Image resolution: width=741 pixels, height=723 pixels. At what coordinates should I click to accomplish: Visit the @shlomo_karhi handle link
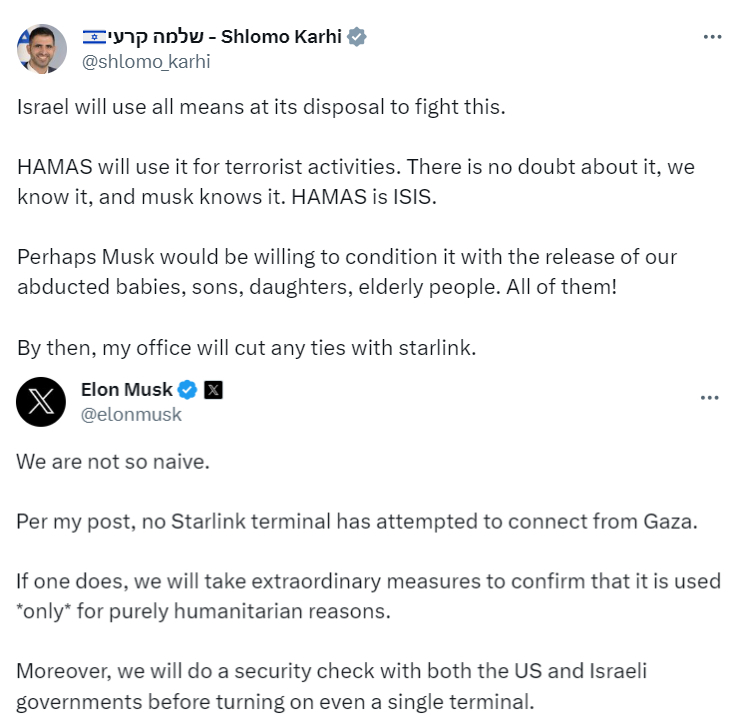146,61
